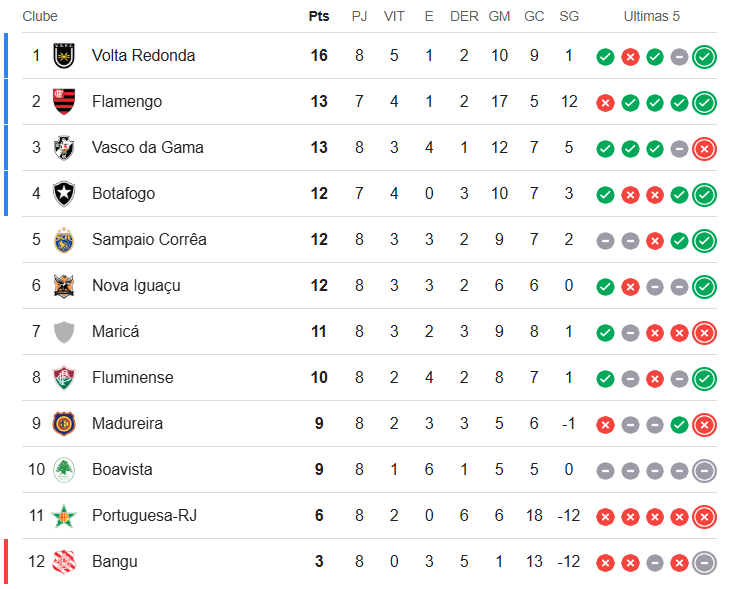Click the Madureira club crest
Screen dimensions: 733x589
tap(64, 424)
